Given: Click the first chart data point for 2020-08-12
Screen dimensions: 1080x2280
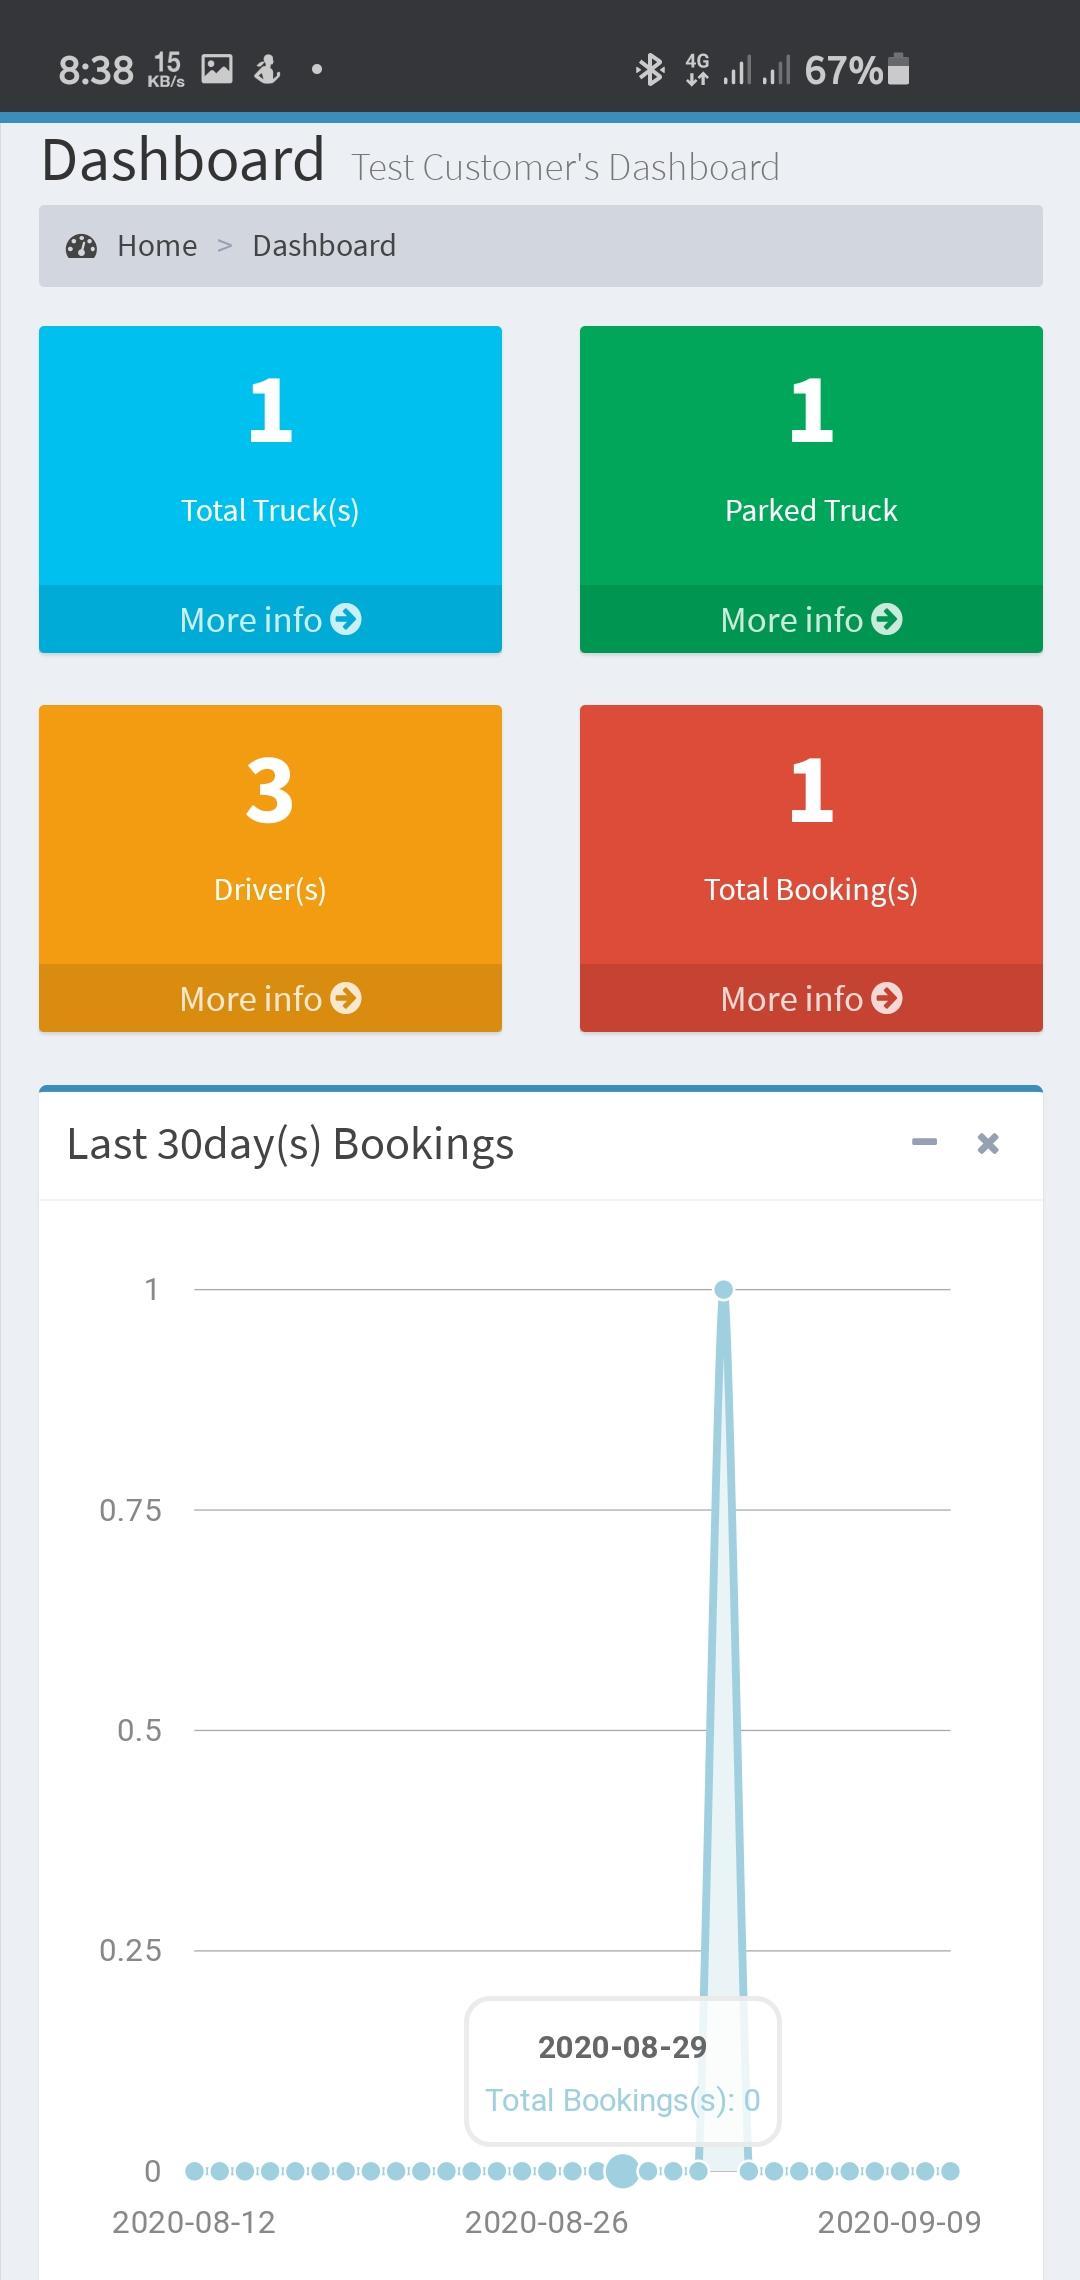Looking at the screenshot, I should click(194, 2170).
